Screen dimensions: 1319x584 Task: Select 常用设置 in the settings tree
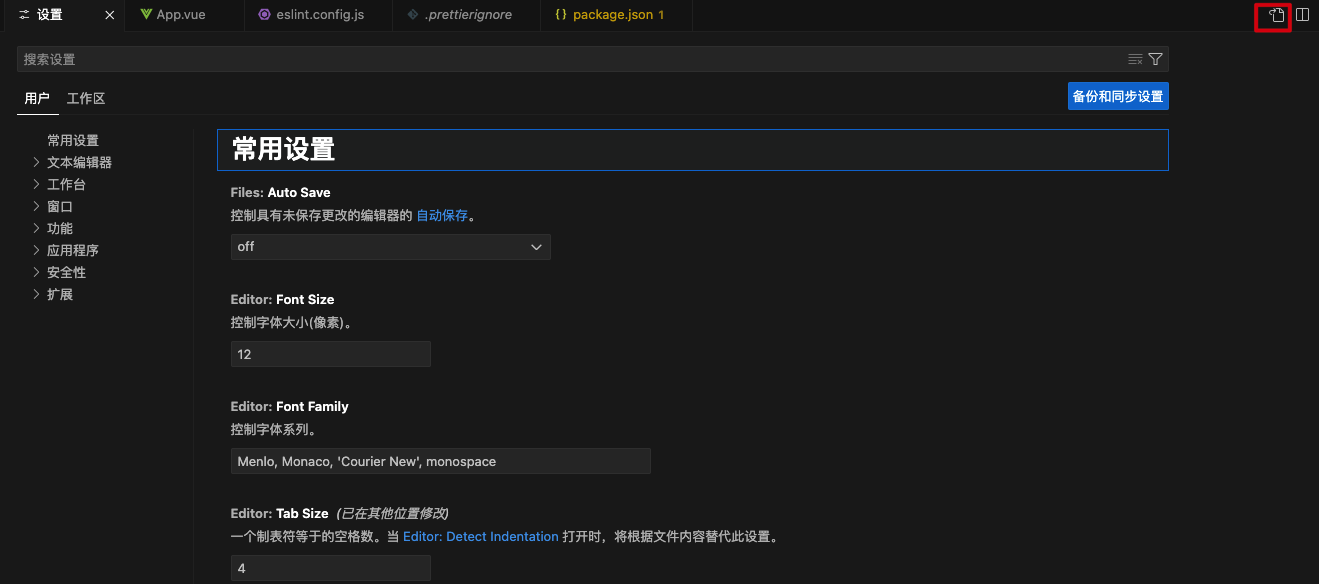pos(73,140)
